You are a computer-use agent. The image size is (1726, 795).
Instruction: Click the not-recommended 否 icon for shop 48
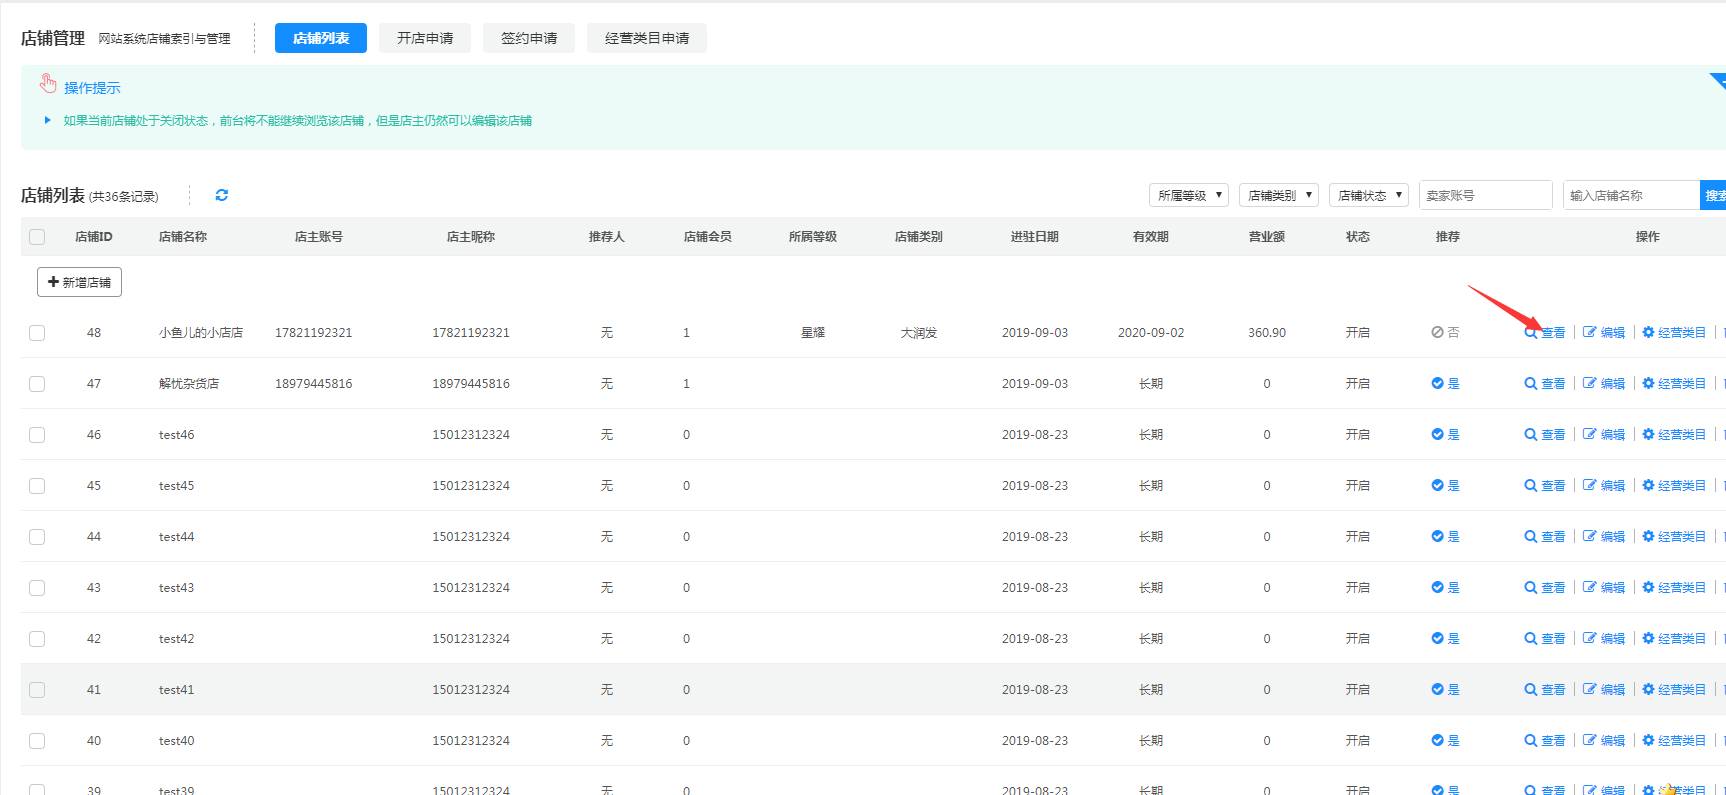click(x=1437, y=333)
